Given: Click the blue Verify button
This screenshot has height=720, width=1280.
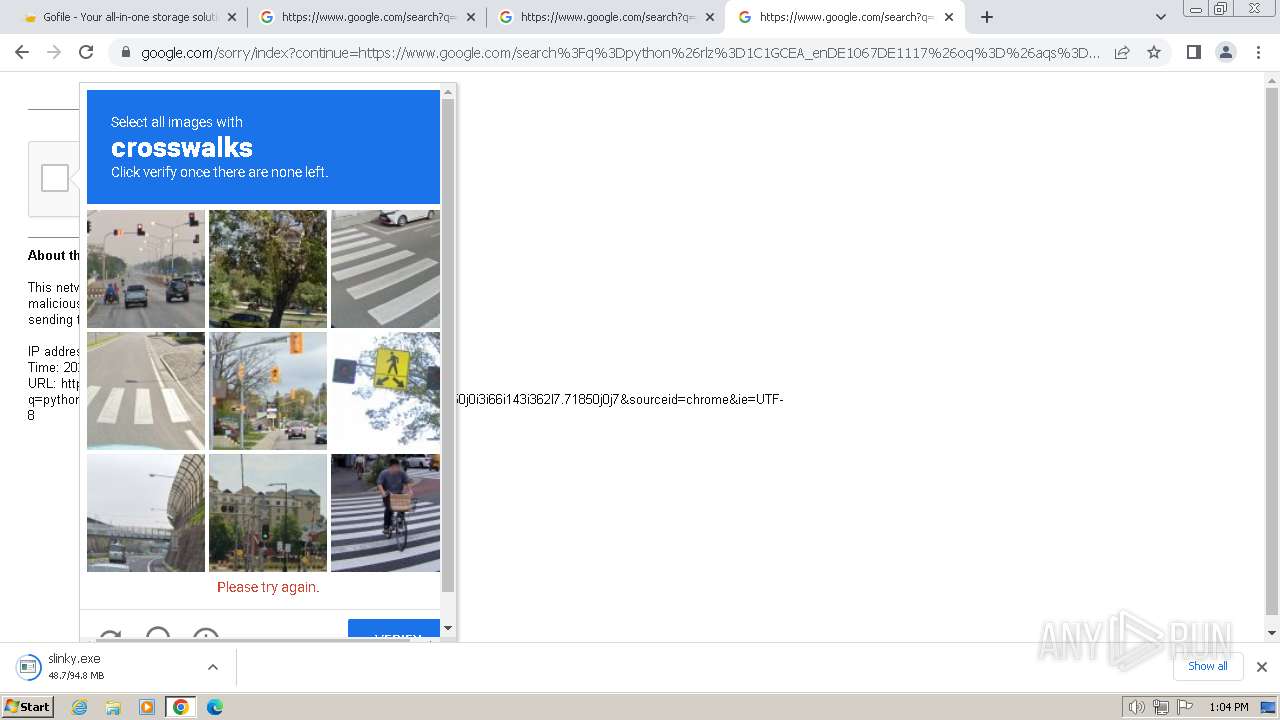Looking at the screenshot, I should [x=394, y=630].
